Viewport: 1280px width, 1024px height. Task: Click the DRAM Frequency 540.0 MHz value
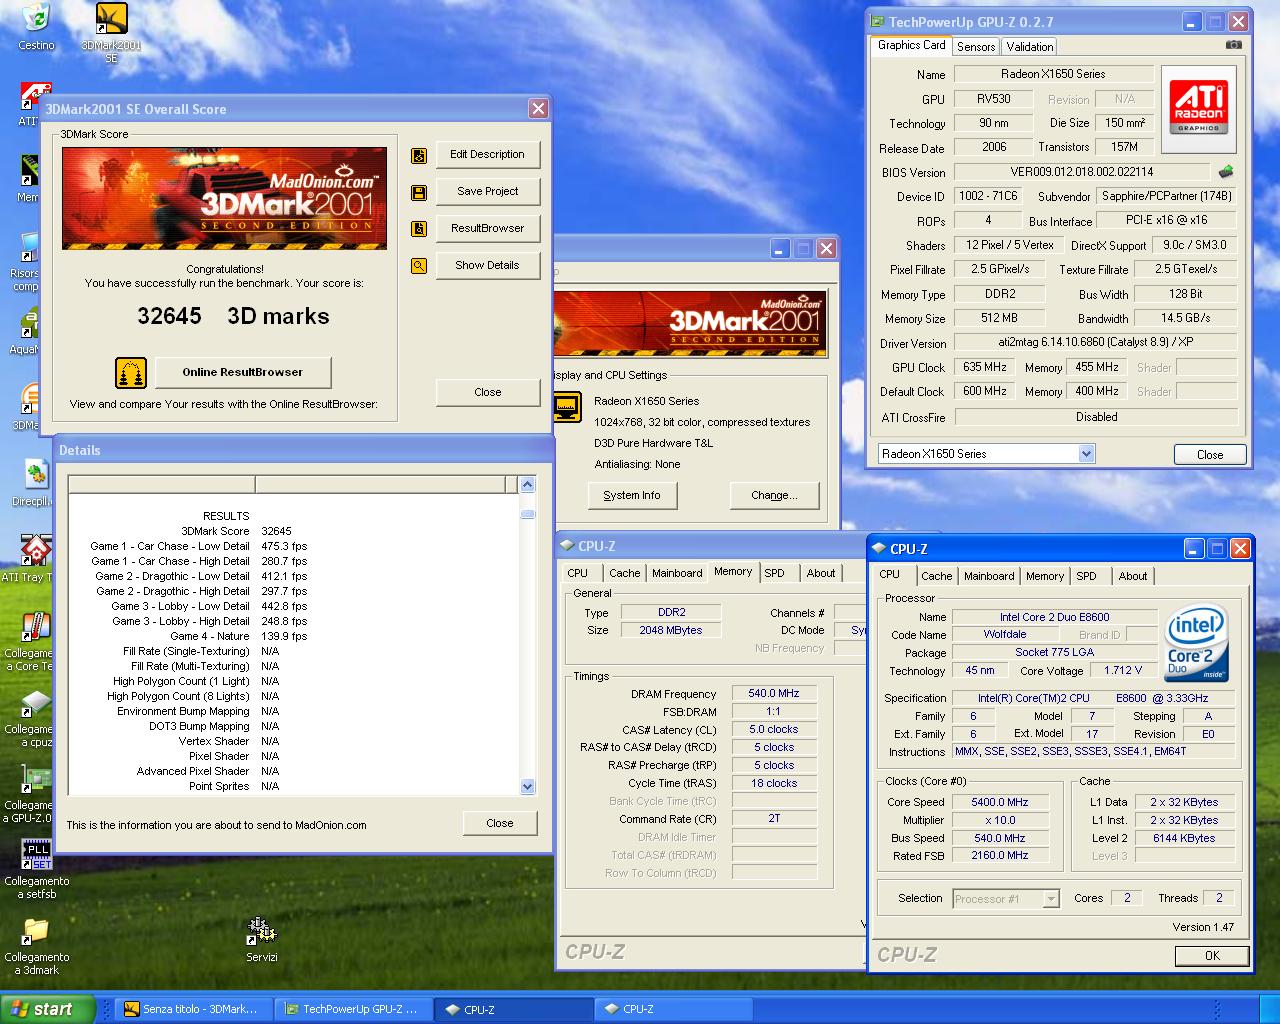click(x=774, y=693)
